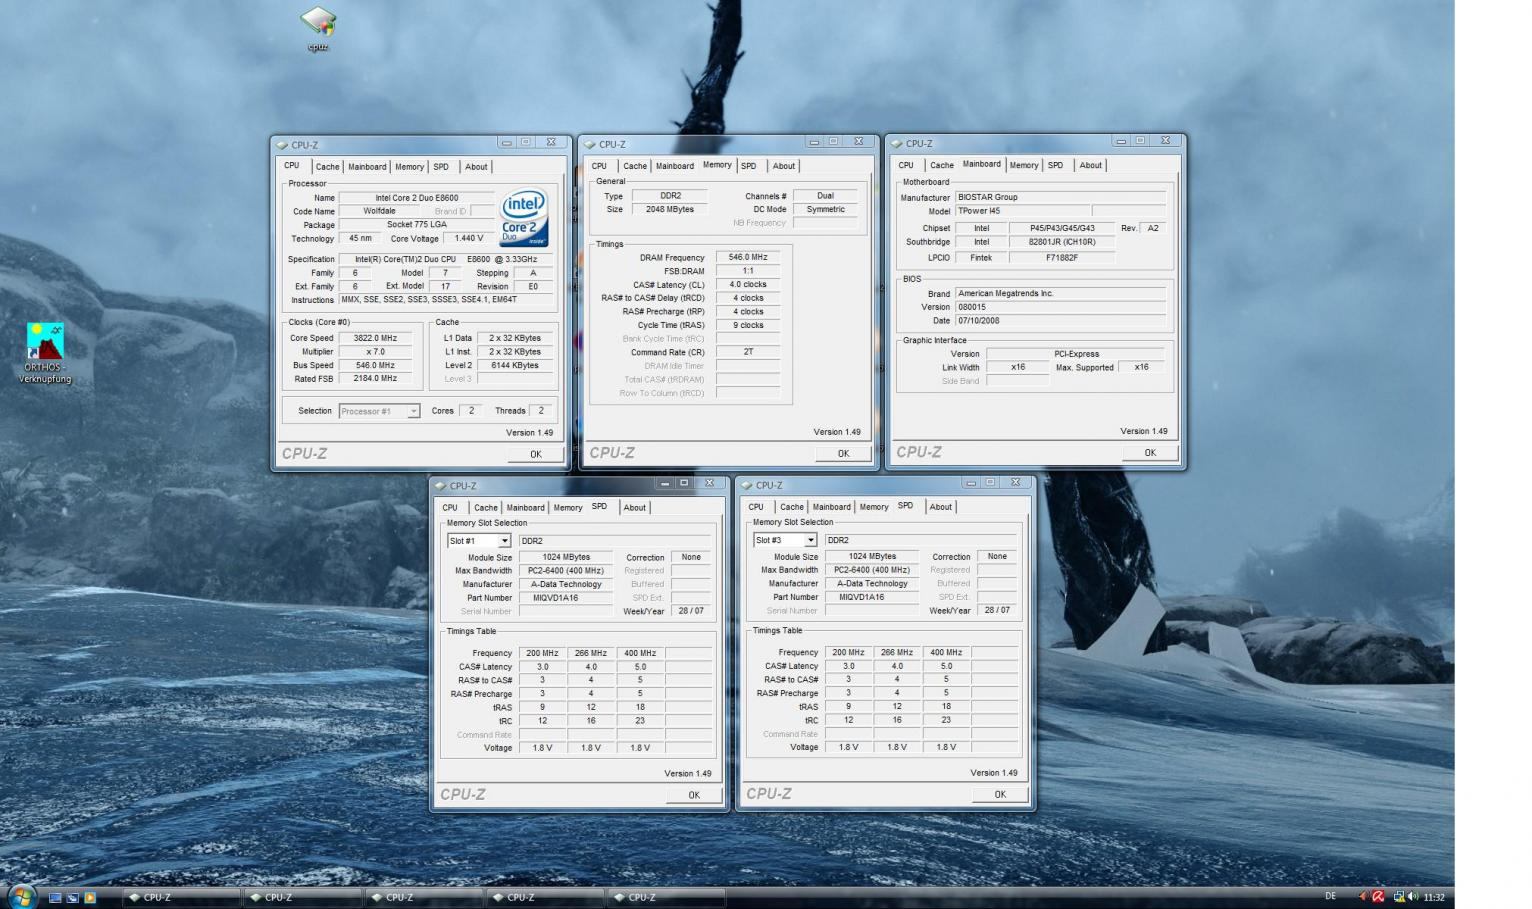Click the '1:1' FSB:DRAM ratio value
The height and width of the screenshot is (909, 1532).
click(748, 271)
